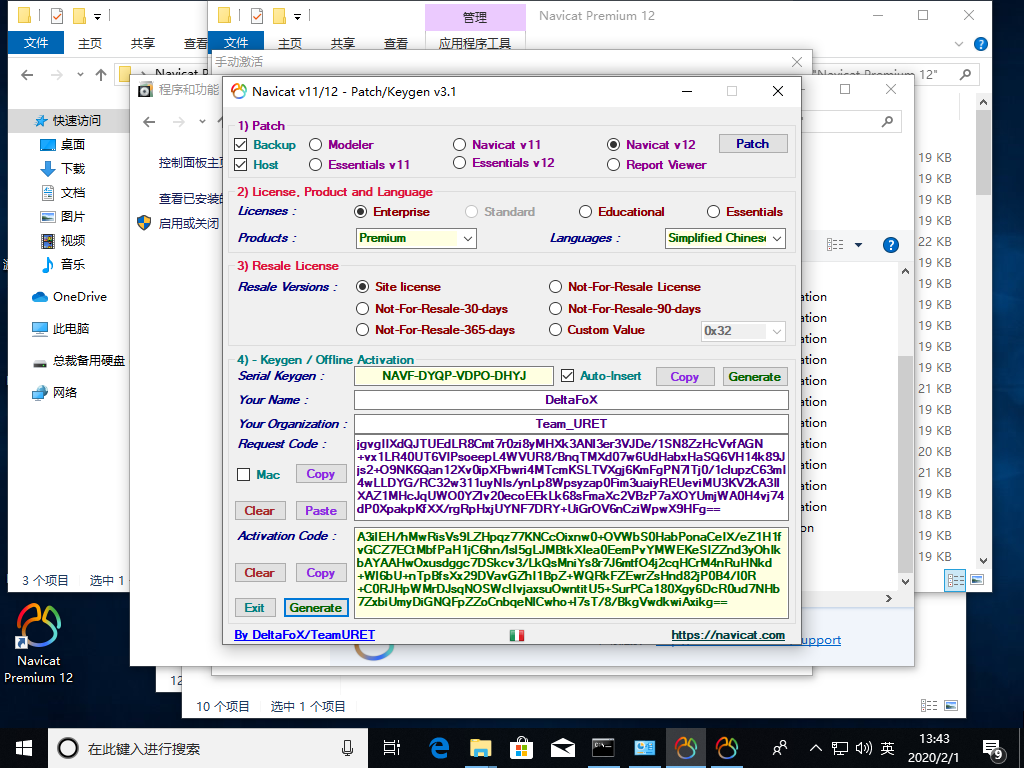Copy the serial key with its Copy button
This screenshot has width=1024, height=768.
[x=684, y=377]
